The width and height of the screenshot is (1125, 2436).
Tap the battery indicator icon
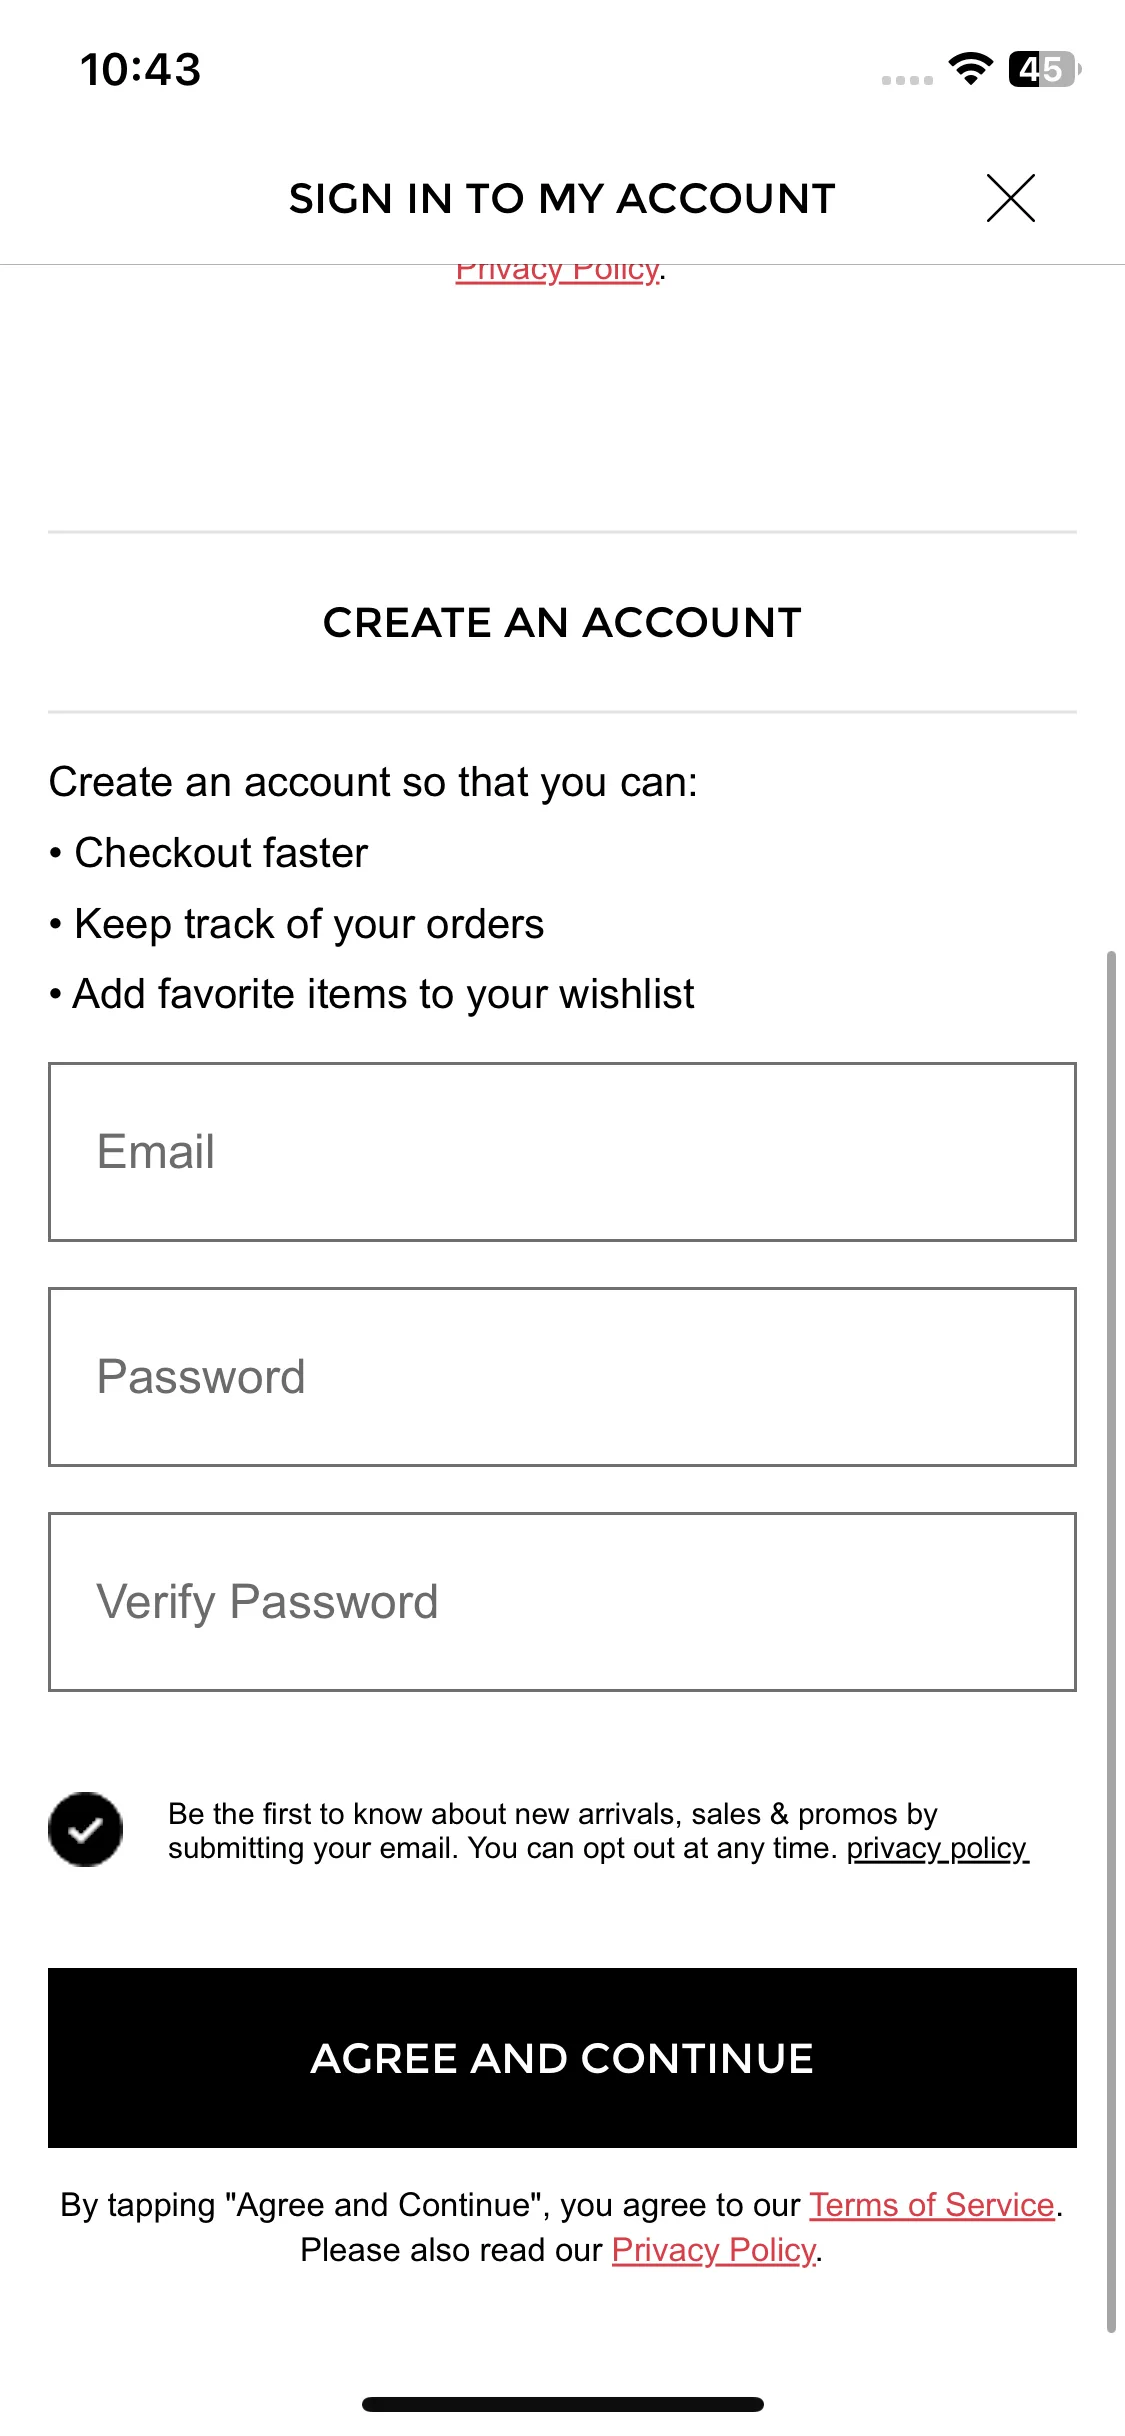(x=1045, y=69)
